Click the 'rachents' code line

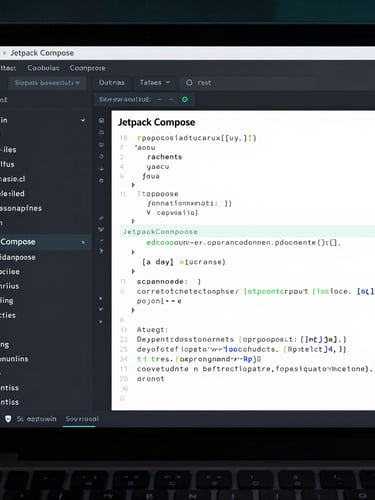[165, 157]
